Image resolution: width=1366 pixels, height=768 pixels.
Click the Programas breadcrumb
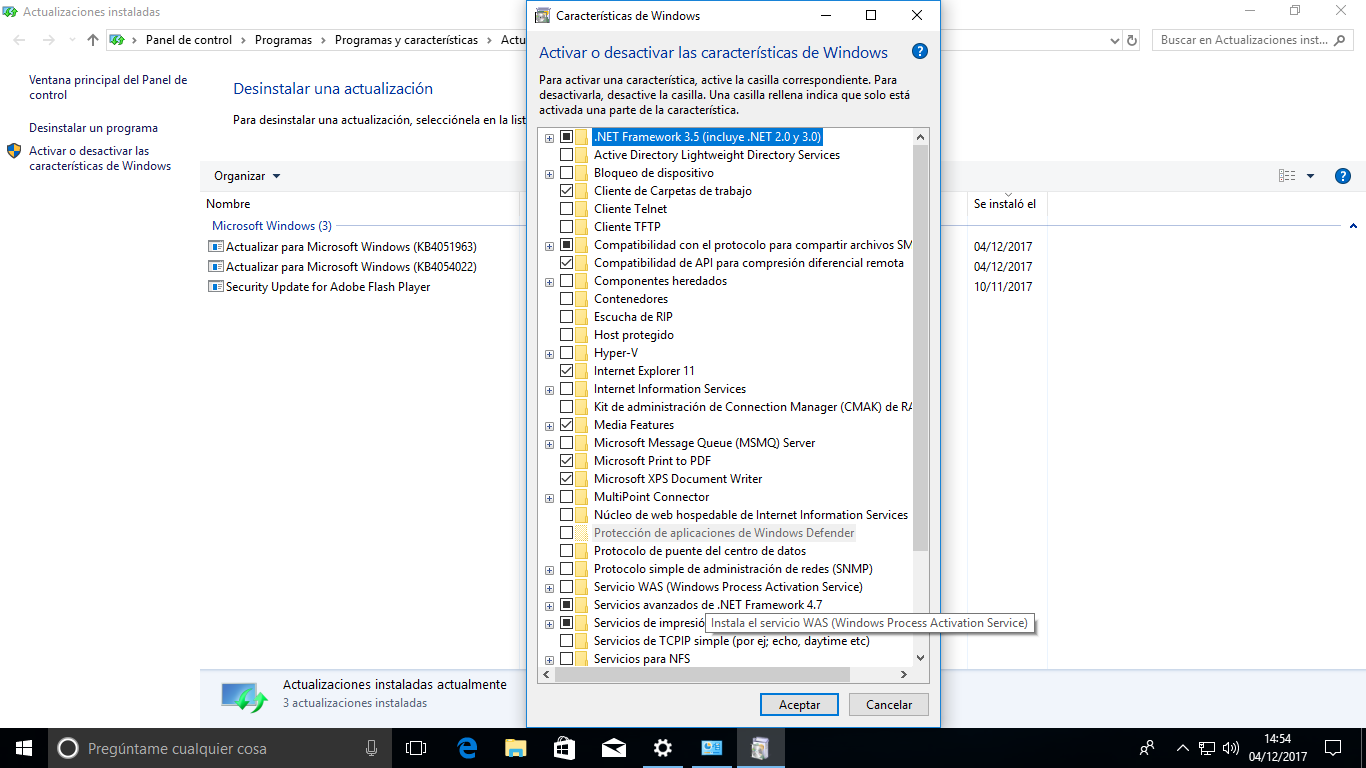[283, 40]
